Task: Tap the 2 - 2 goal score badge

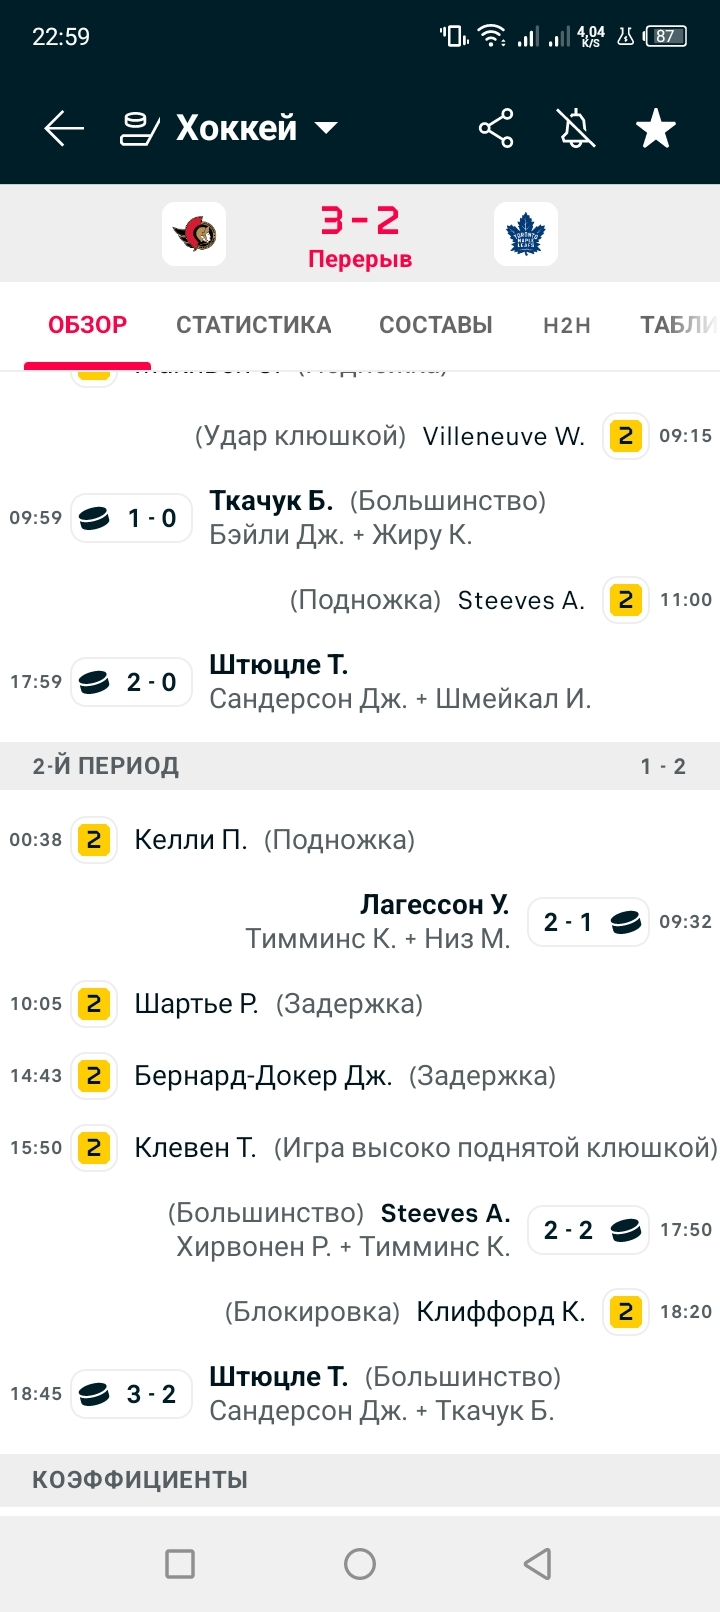Action: coord(588,1230)
